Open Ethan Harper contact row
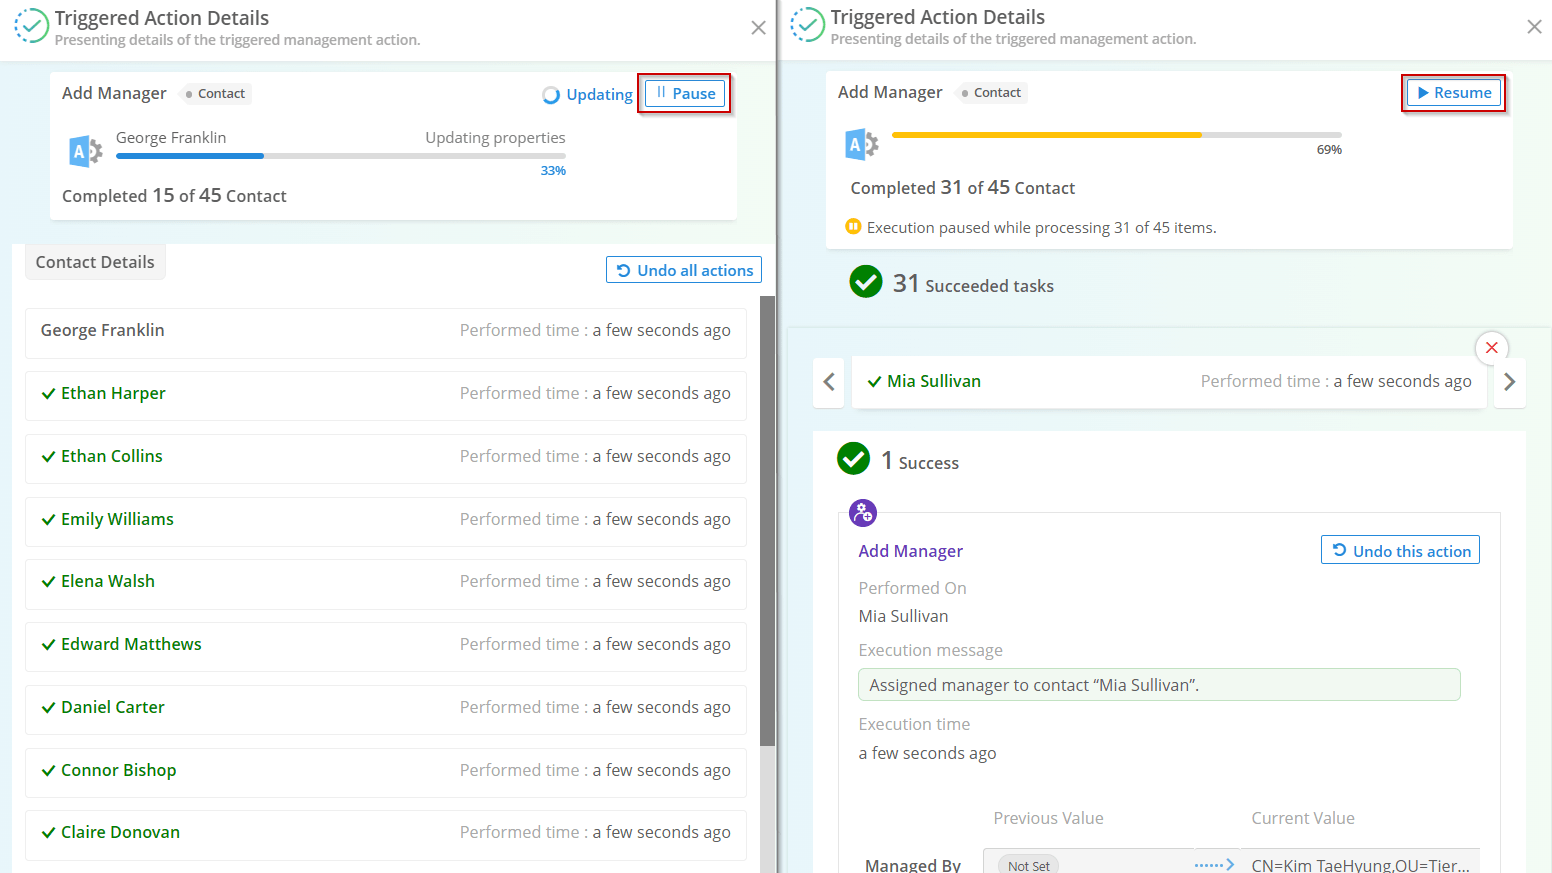 (386, 394)
